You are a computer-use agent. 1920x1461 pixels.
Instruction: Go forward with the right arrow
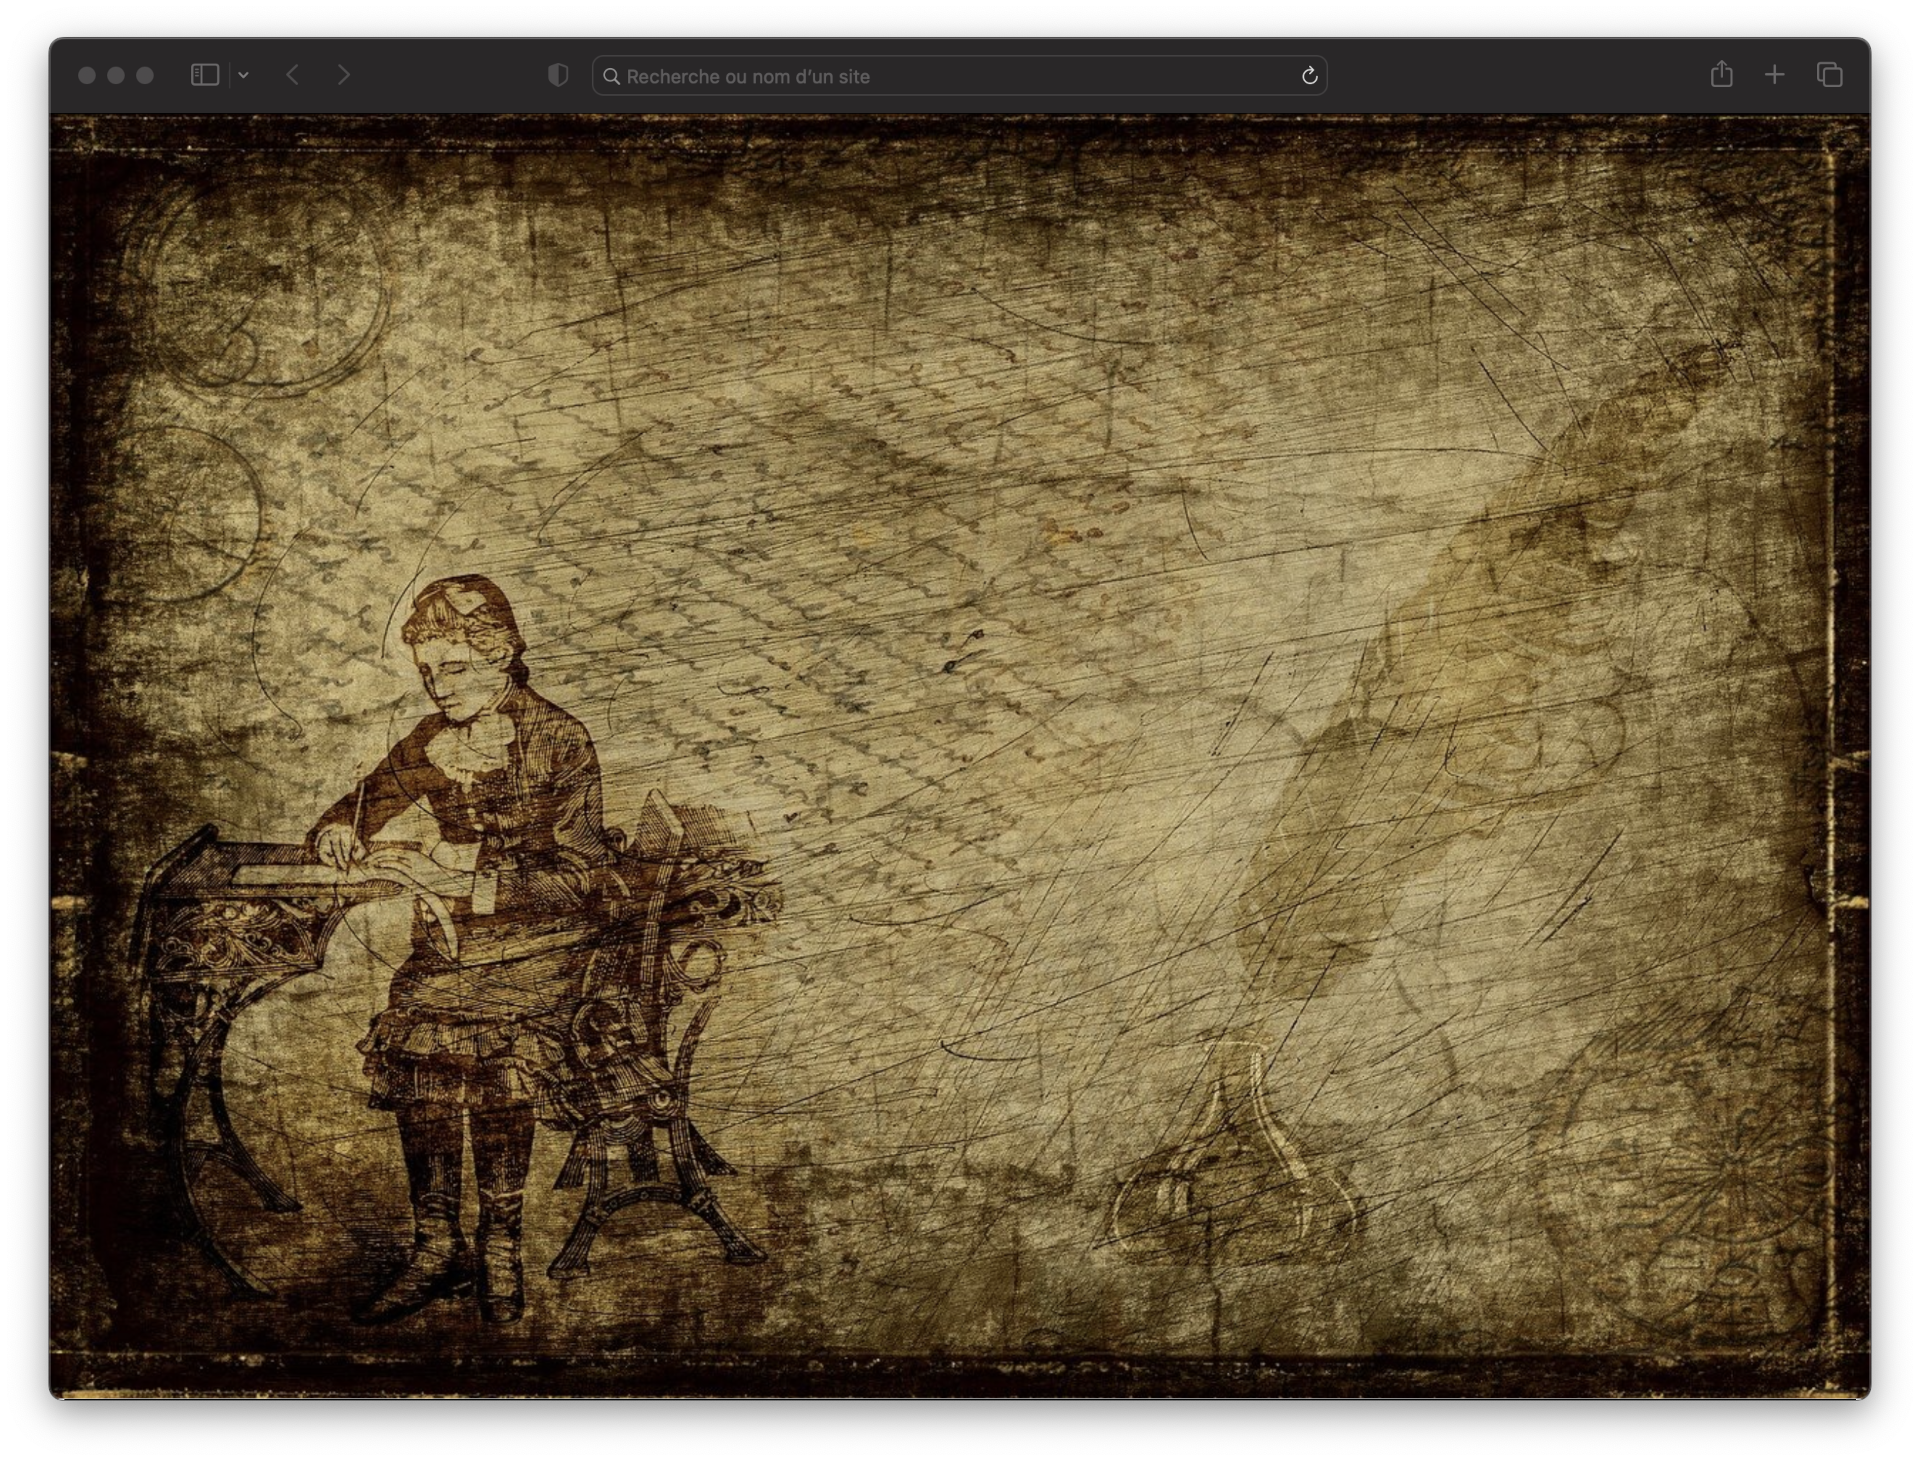tap(344, 75)
